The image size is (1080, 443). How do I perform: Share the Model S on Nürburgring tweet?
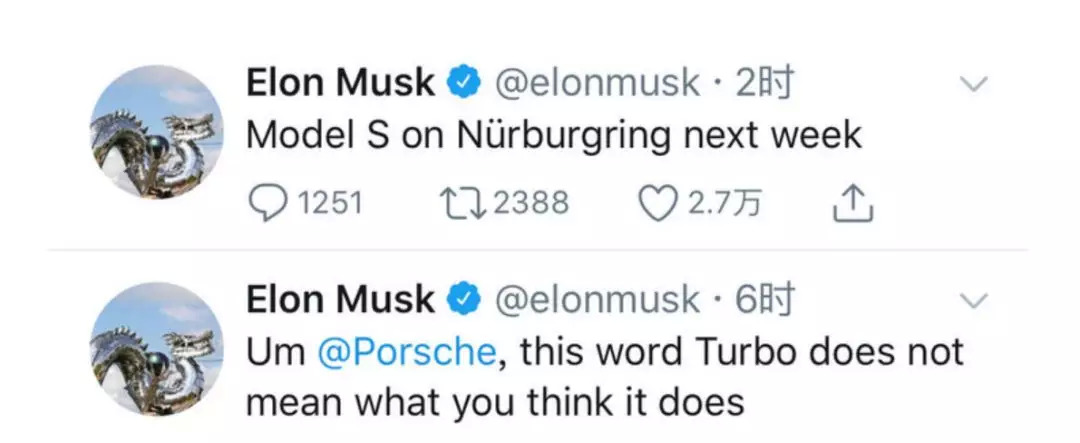click(x=853, y=204)
